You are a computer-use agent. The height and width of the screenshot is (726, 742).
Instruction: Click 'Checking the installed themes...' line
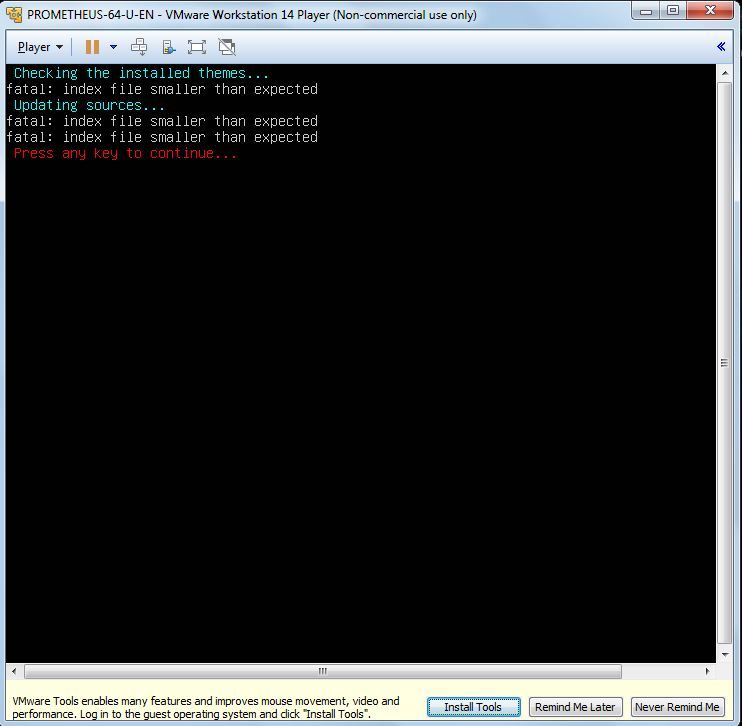coord(141,73)
